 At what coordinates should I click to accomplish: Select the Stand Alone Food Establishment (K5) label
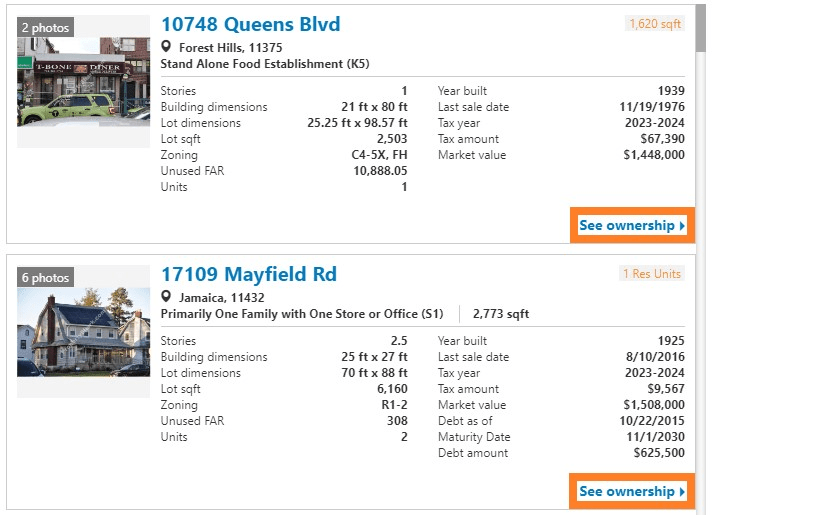265,64
